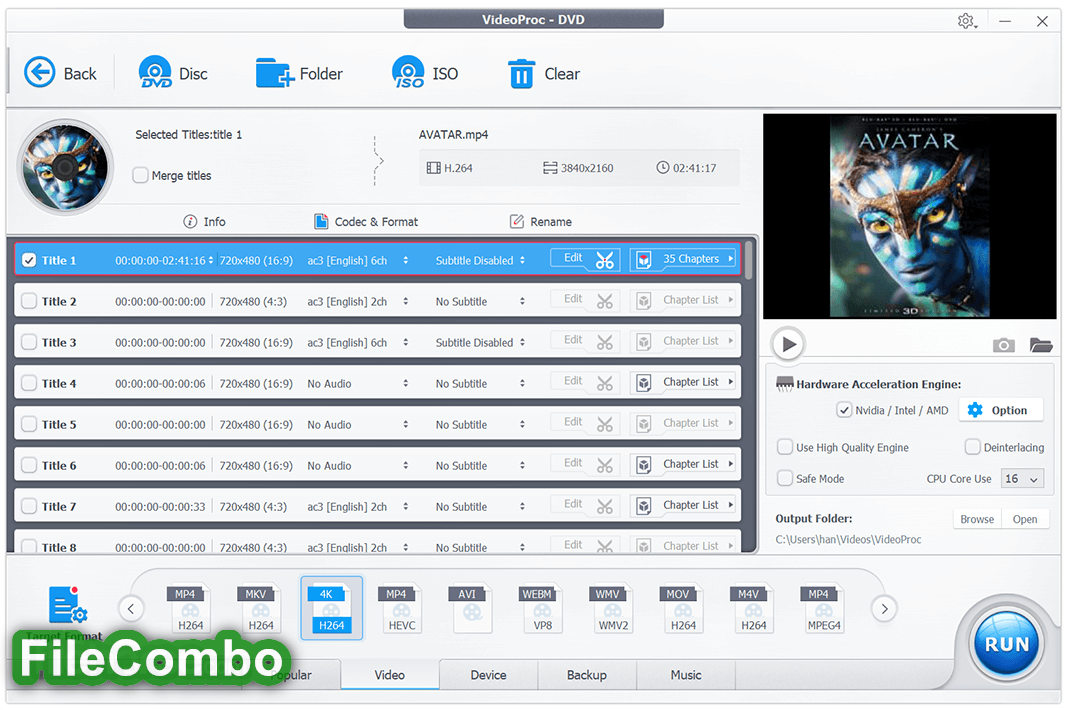Viewport: 1067px width, 710px height.
Task: Open Target Format settings icon
Action: pos(67,604)
